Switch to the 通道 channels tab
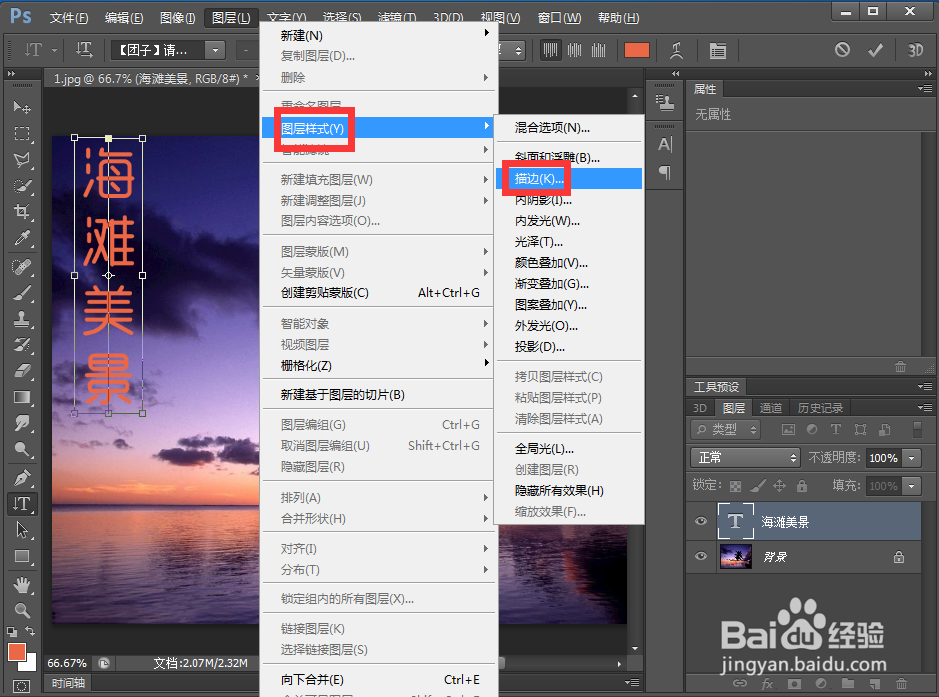 (770, 407)
